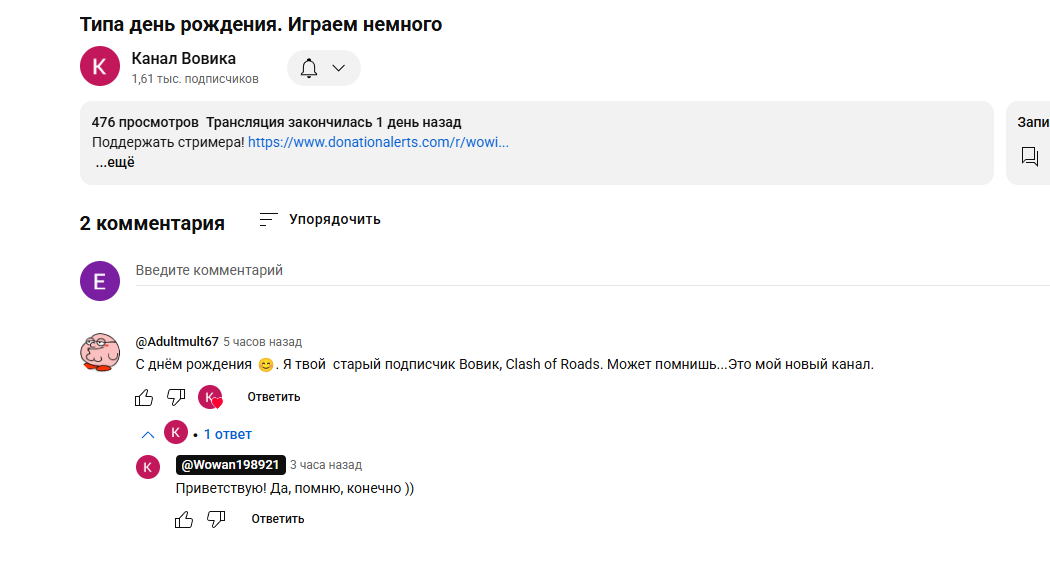Dislike the @Wowan198921 reply
The height and width of the screenshot is (564, 1050).
tap(216, 519)
